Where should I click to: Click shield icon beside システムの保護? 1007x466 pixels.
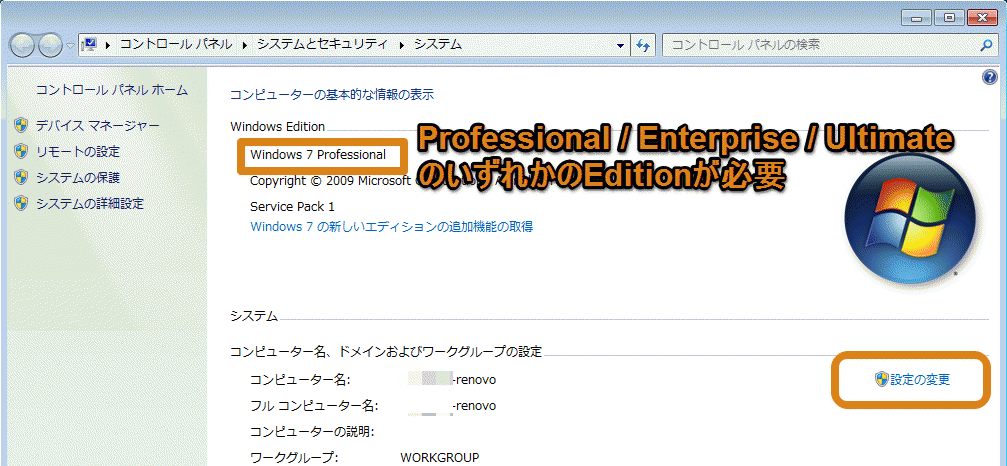coord(21,177)
